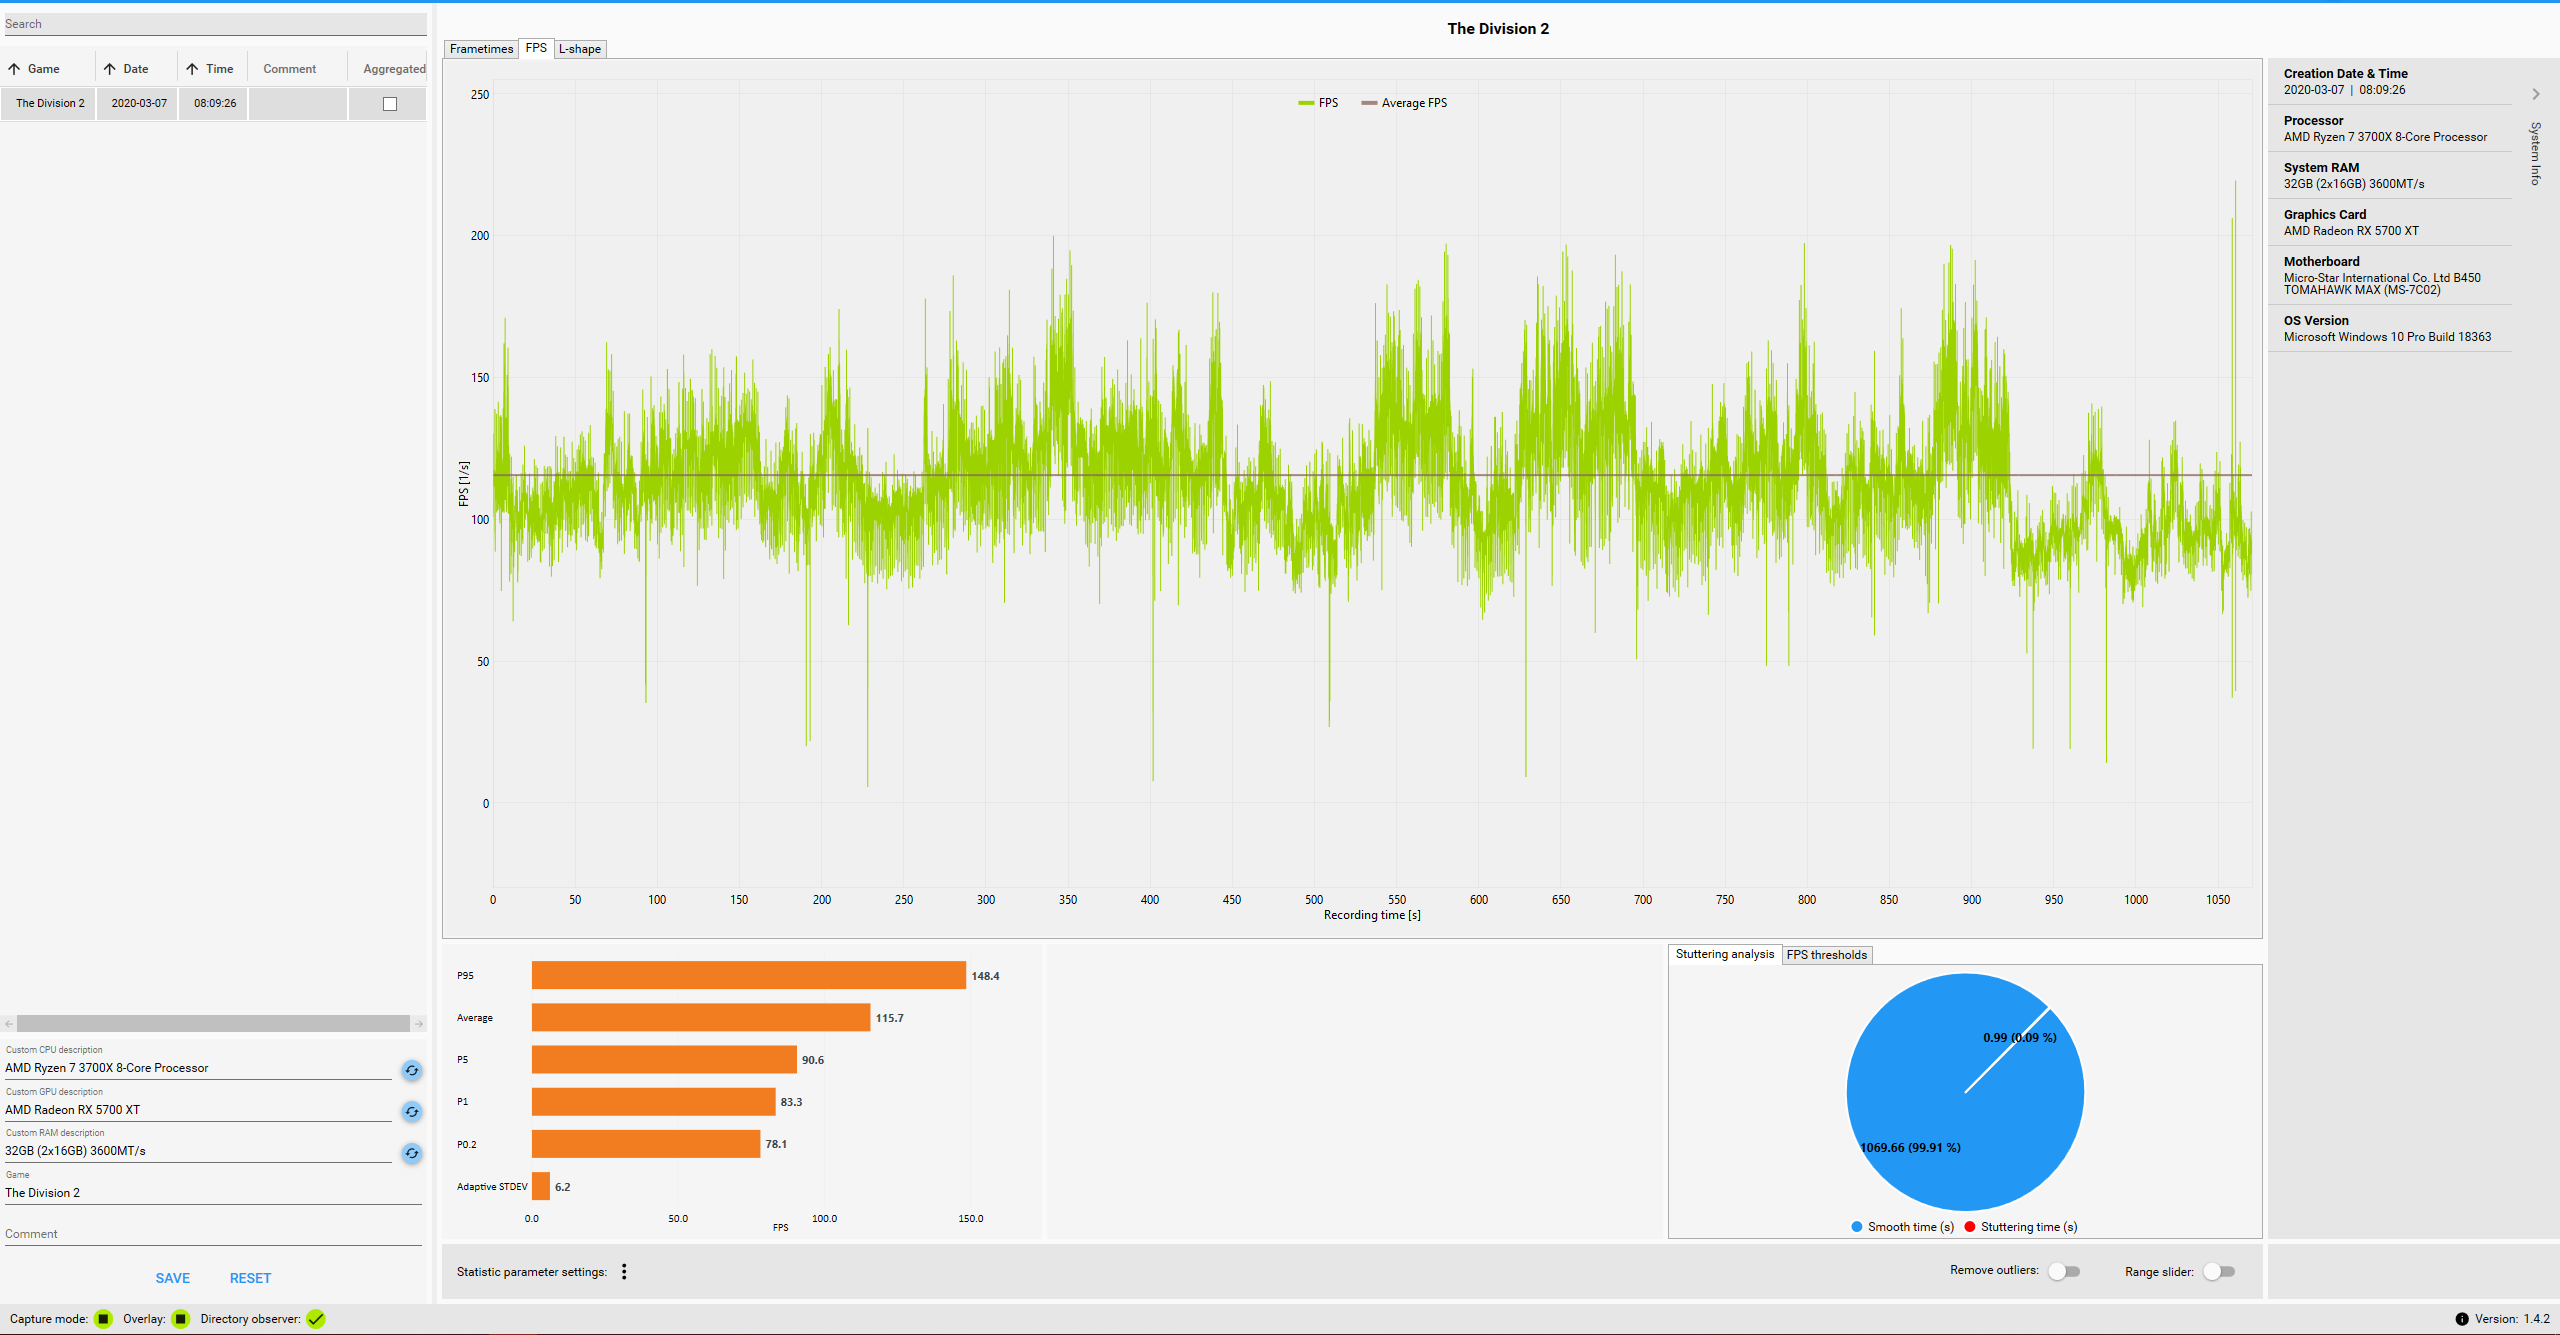This screenshot has height=1335, width=2560.
Task: Sort records by Game column arrow
Action: click(x=14, y=69)
